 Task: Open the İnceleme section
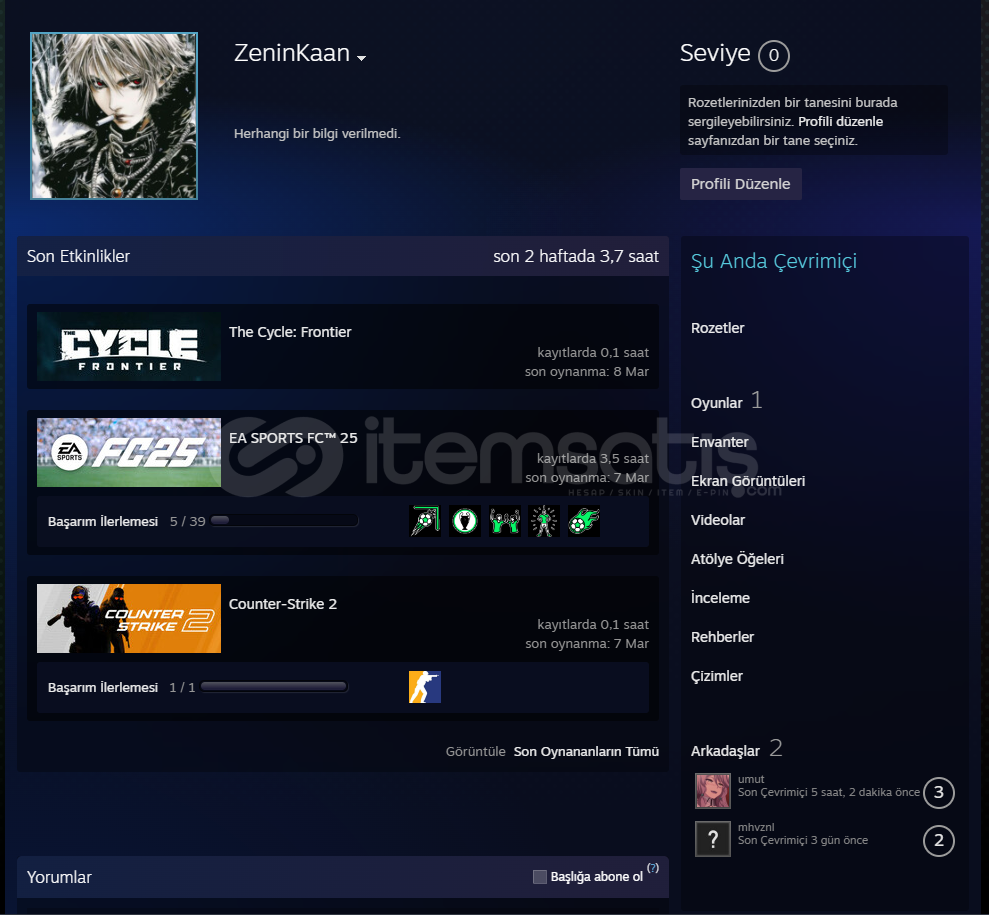point(720,598)
